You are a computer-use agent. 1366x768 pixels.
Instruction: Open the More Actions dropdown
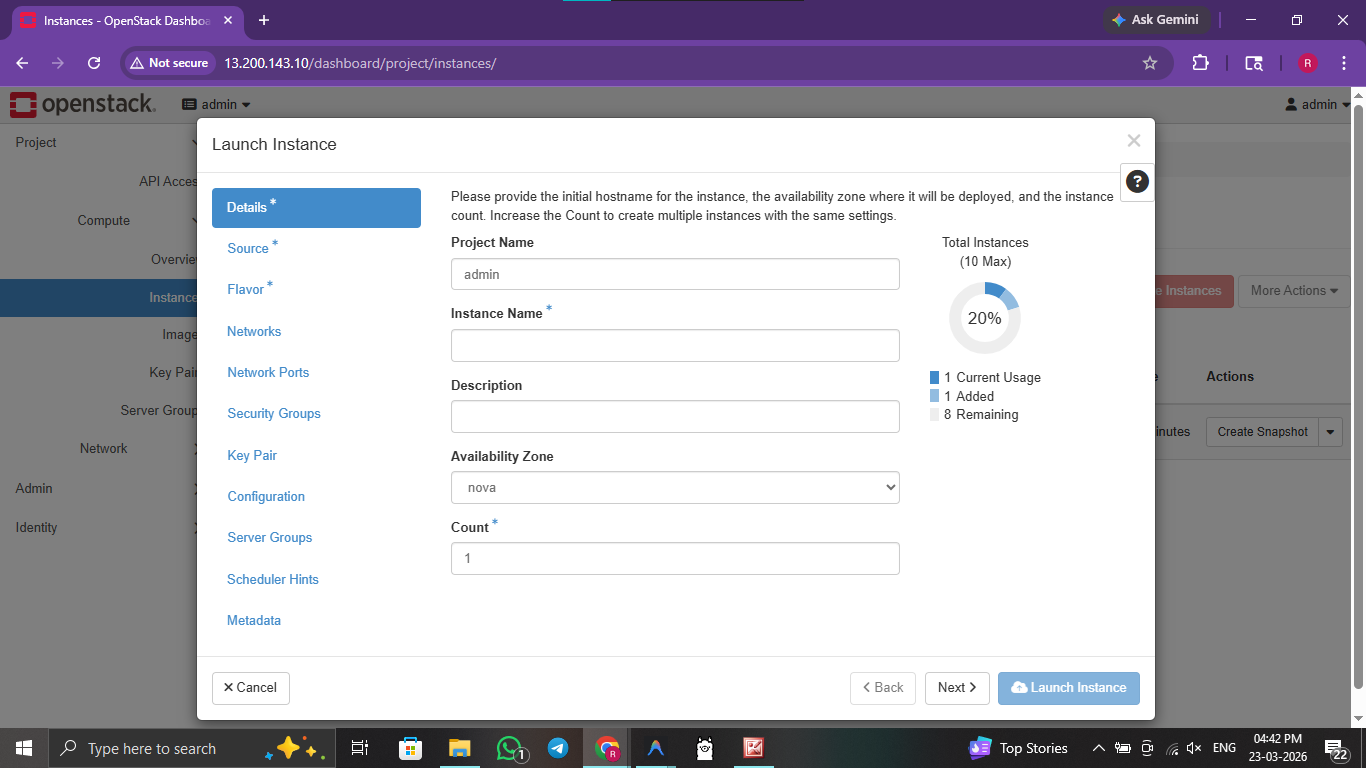[x=1295, y=291]
